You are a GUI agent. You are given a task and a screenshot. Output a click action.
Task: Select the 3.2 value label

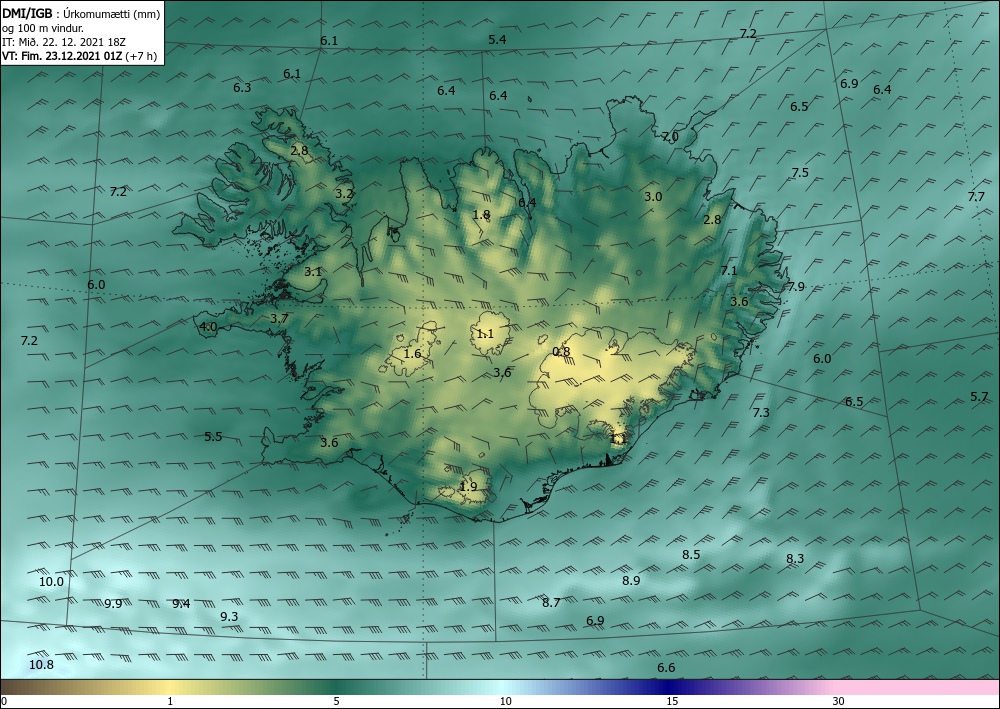(344, 193)
